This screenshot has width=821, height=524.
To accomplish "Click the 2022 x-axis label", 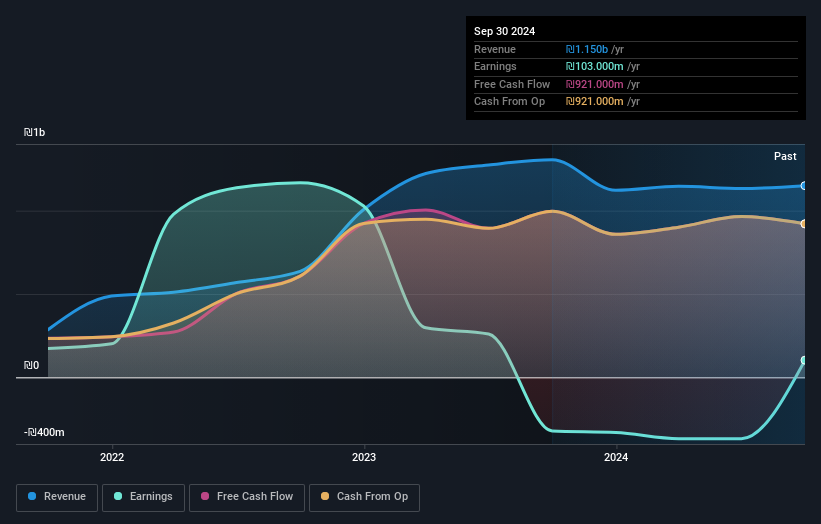I will pyautogui.click(x=112, y=458).
